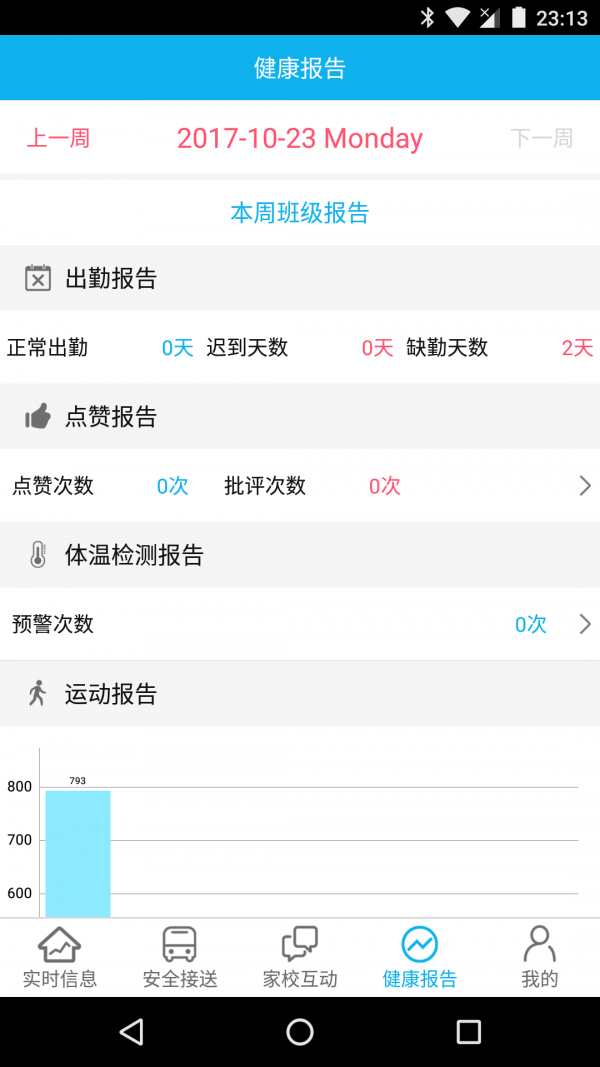Expand the 点赞报告 details chevron
This screenshot has width=600, height=1067.
pos(584,486)
